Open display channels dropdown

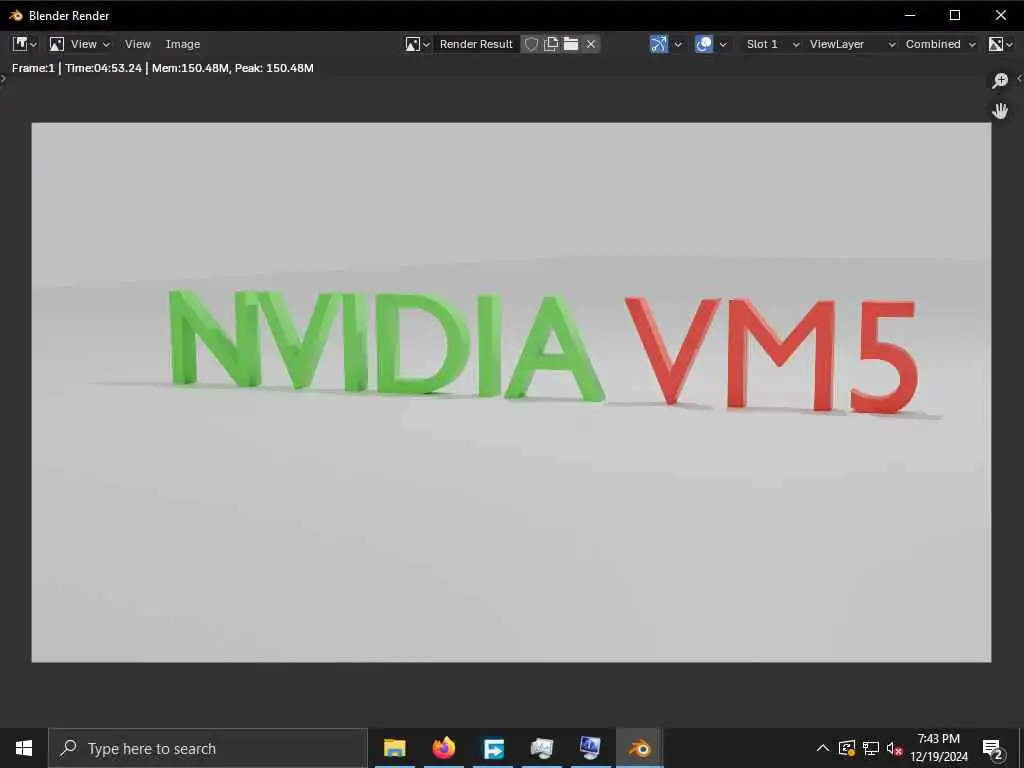(1000, 44)
